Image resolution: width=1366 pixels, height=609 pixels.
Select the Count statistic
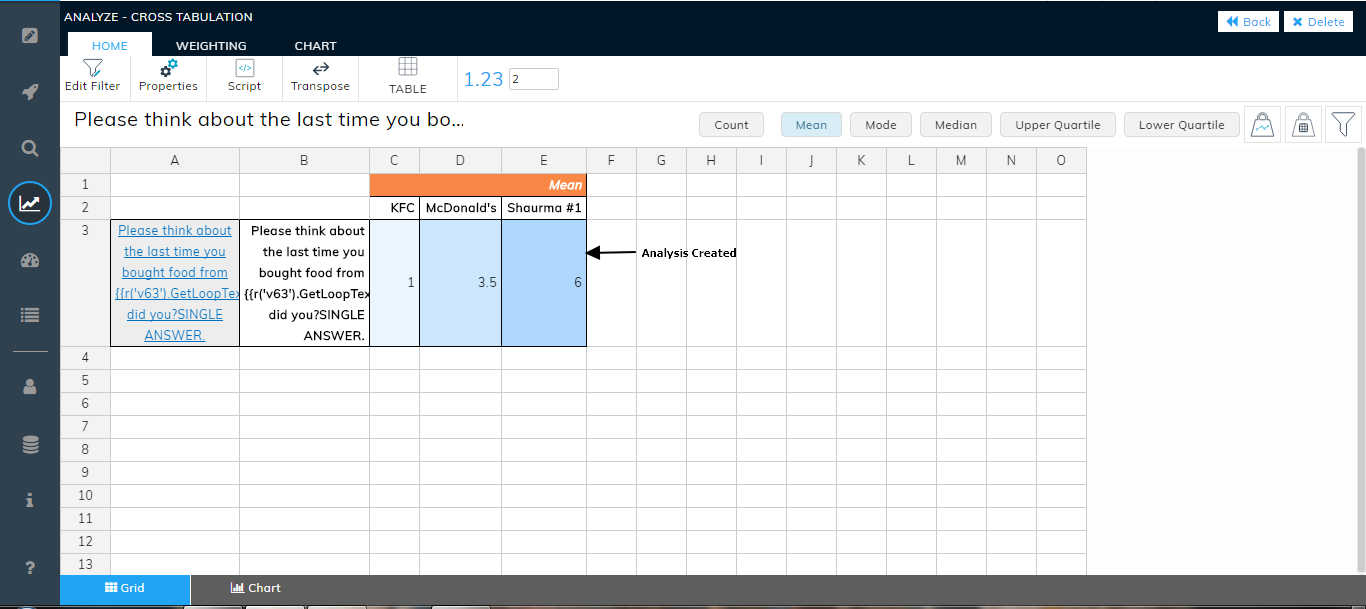pyautogui.click(x=731, y=125)
